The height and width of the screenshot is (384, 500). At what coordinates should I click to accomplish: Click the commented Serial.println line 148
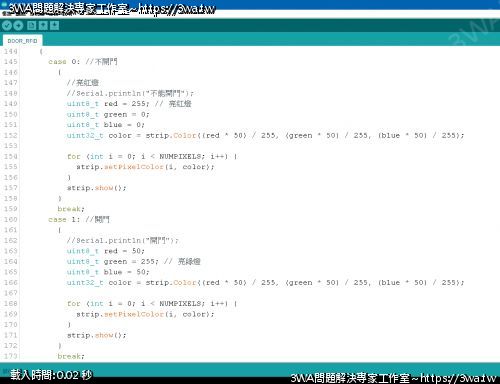[130, 93]
